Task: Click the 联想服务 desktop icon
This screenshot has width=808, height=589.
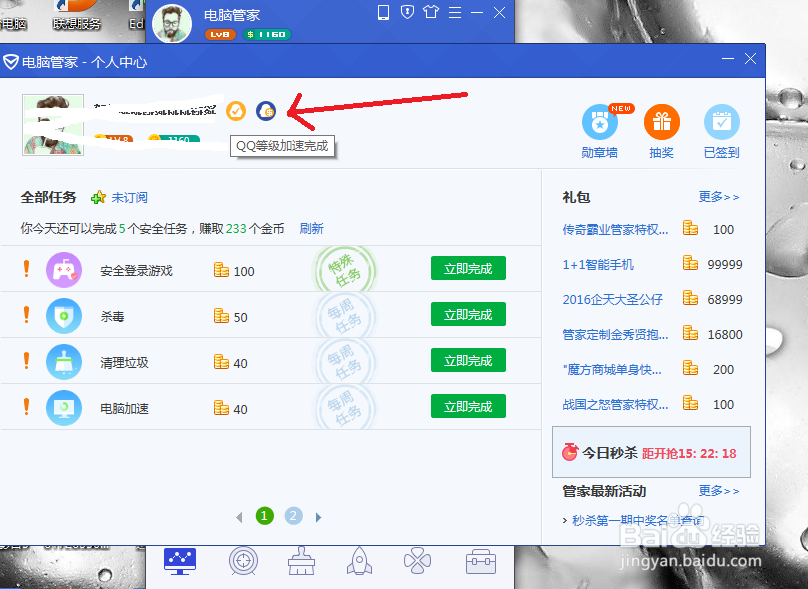Action: pyautogui.click(x=77, y=15)
